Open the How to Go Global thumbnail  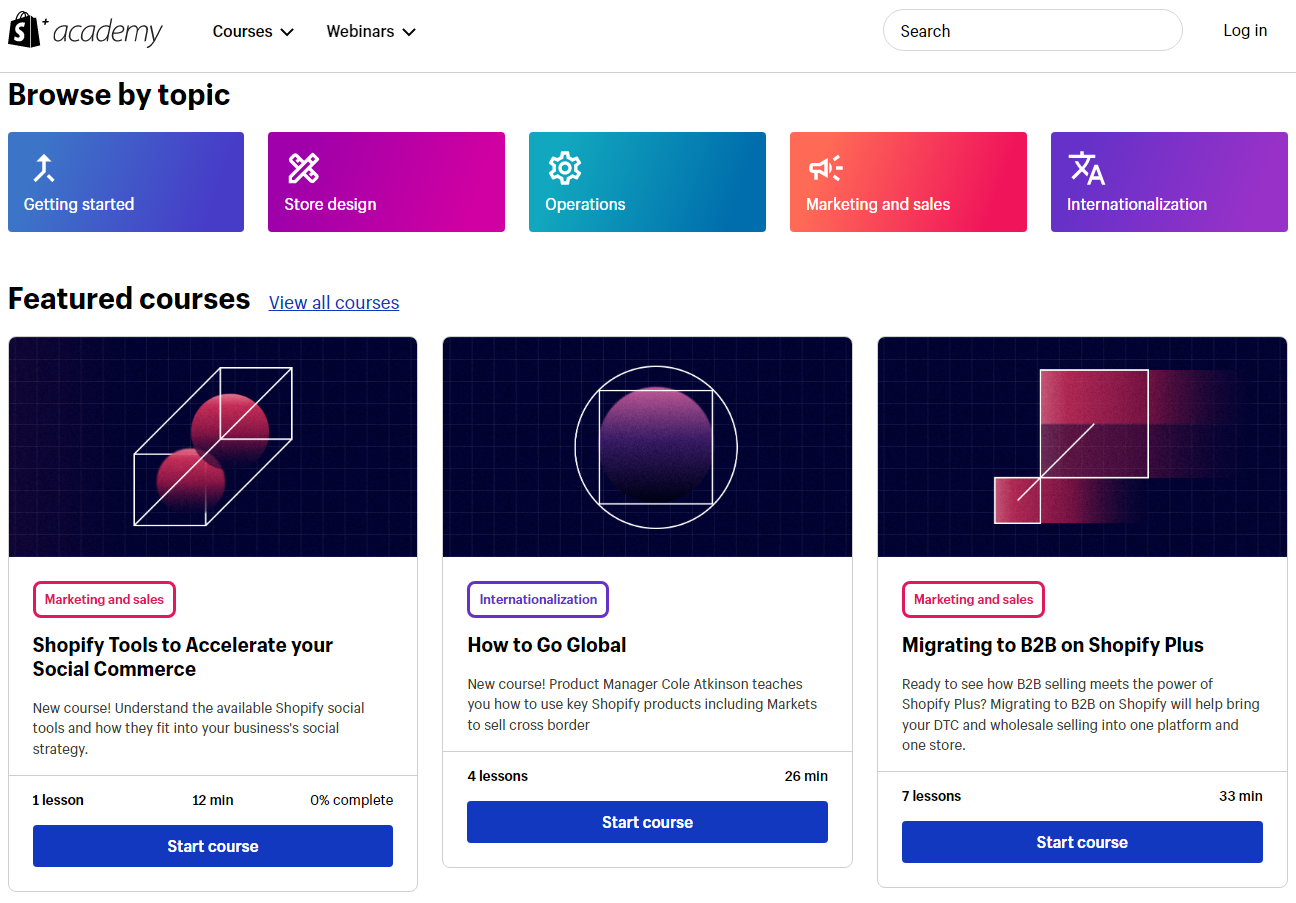pos(647,447)
